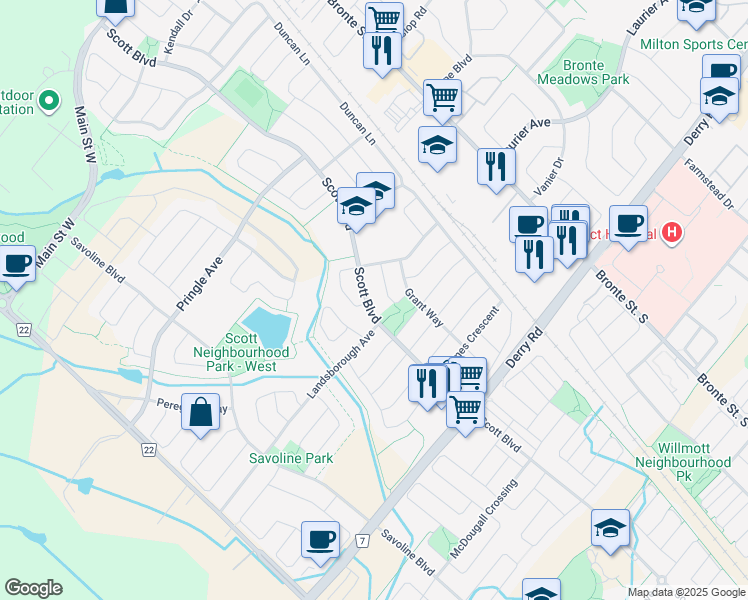Select the lowest restaurant marker in the Derry Rd cluster
Image resolution: width=748 pixels, height=600 pixels.
pyautogui.click(x=534, y=256)
